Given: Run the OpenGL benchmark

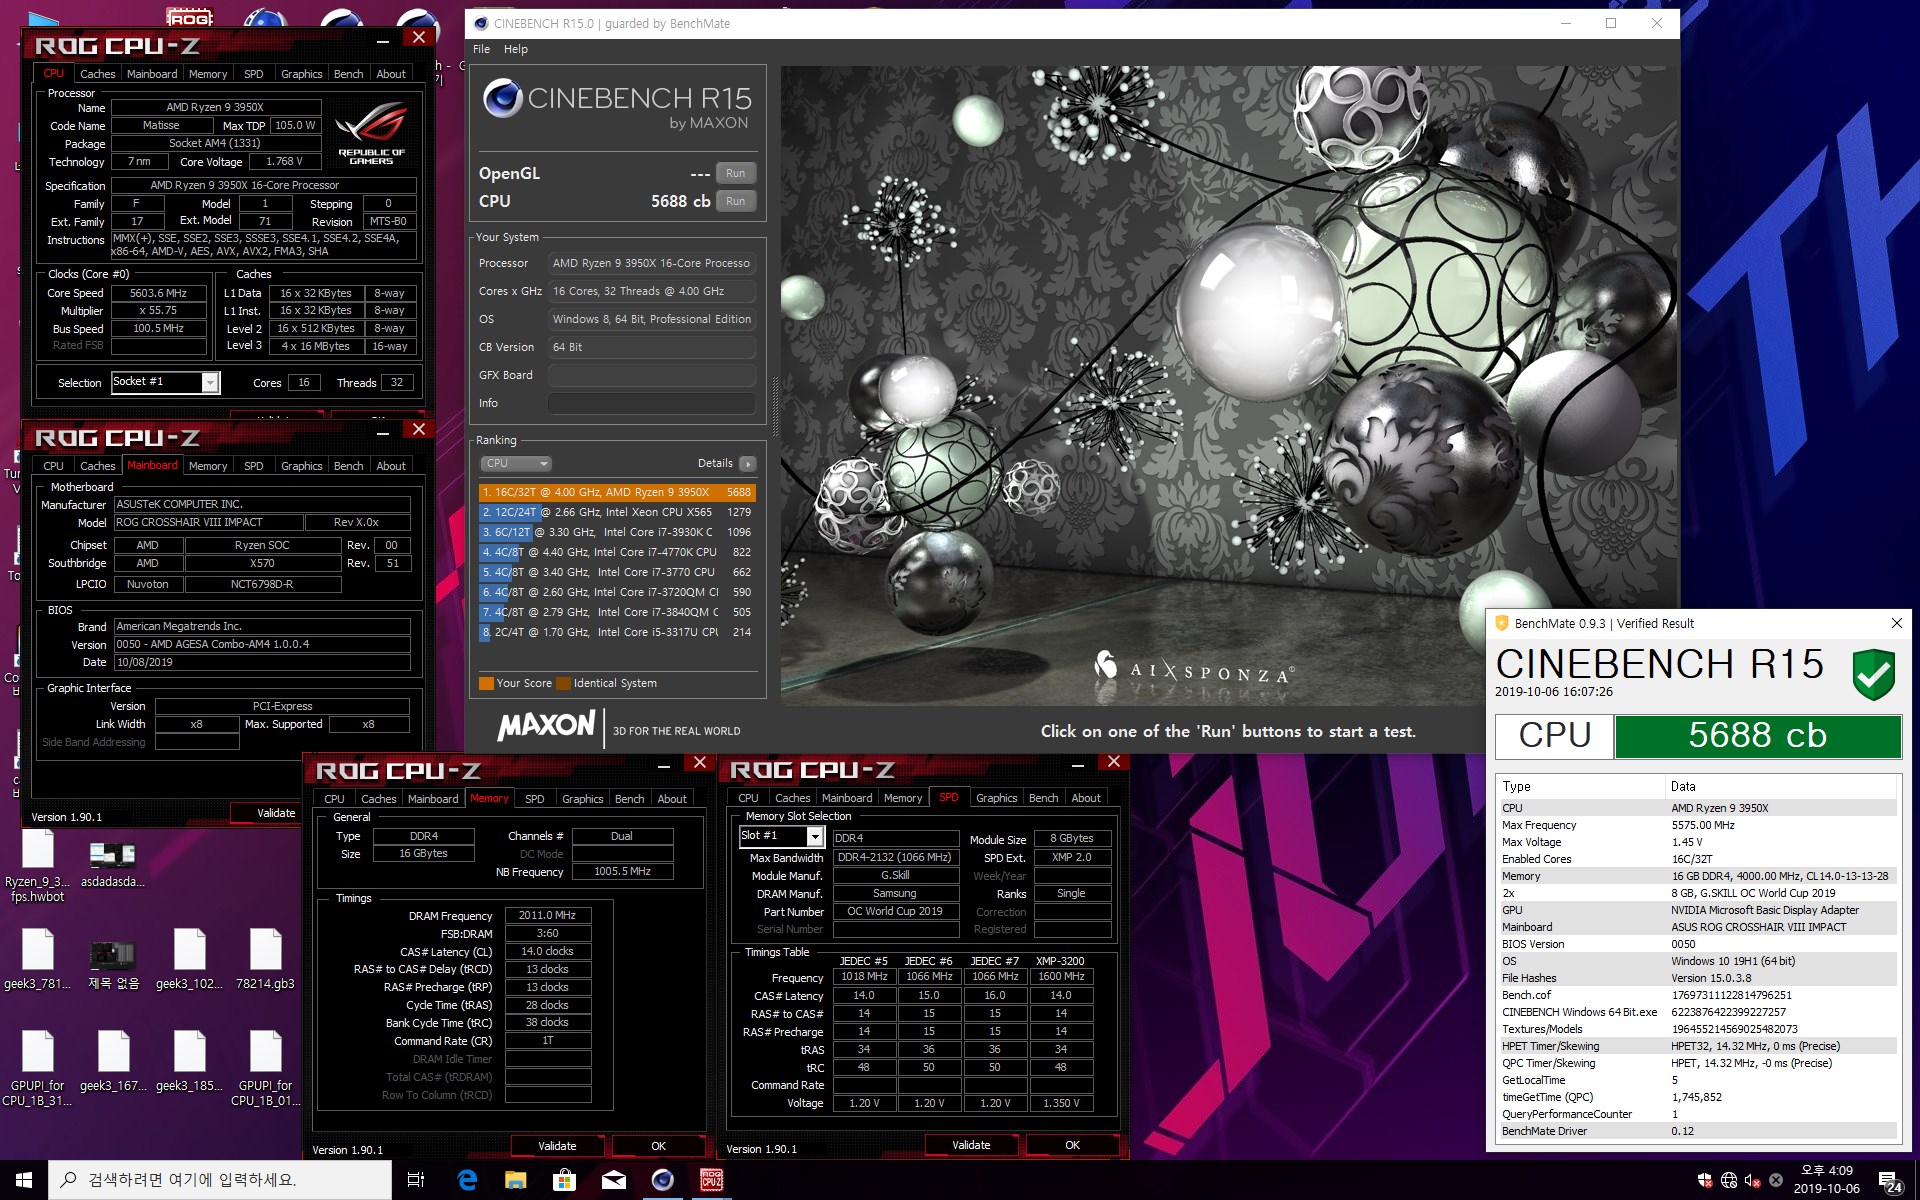Looking at the screenshot, I should tap(735, 173).
